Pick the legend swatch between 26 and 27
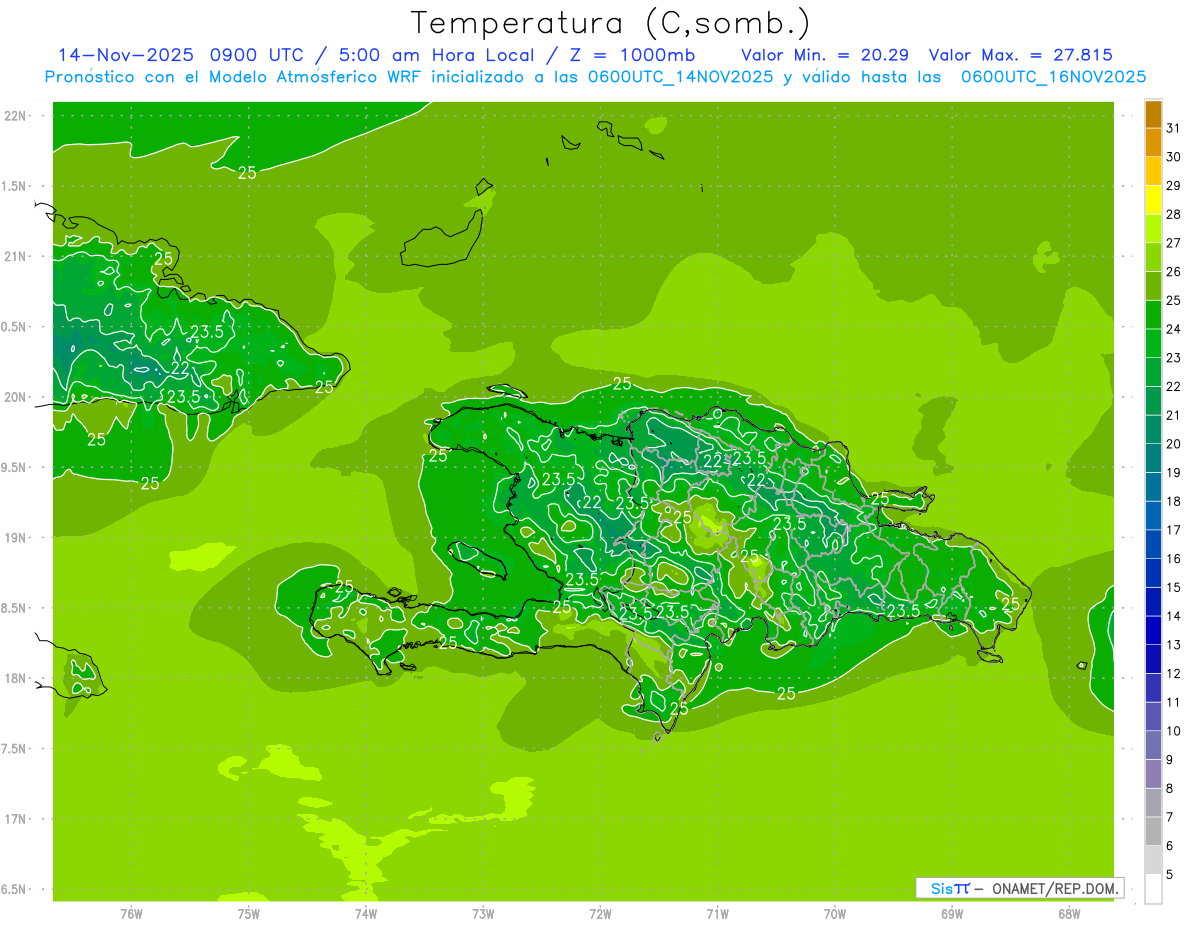The width and height of the screenshot is (1200, 927). pos(1153,257)
